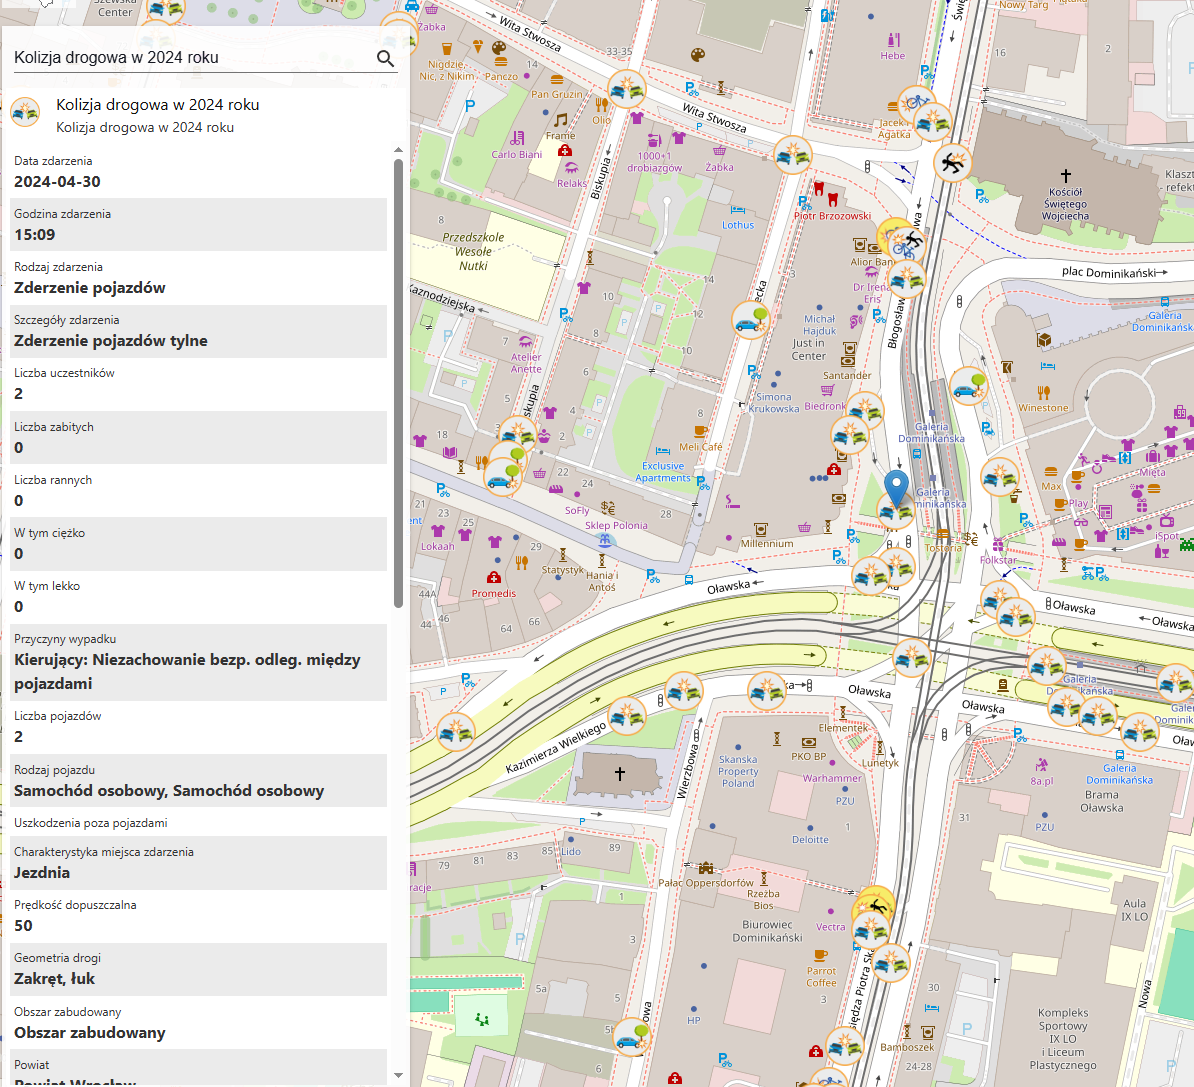Viewport: 1194px width, 1087px height.
Task: Click the details panel scroll-up arrow
Action: 398,150
